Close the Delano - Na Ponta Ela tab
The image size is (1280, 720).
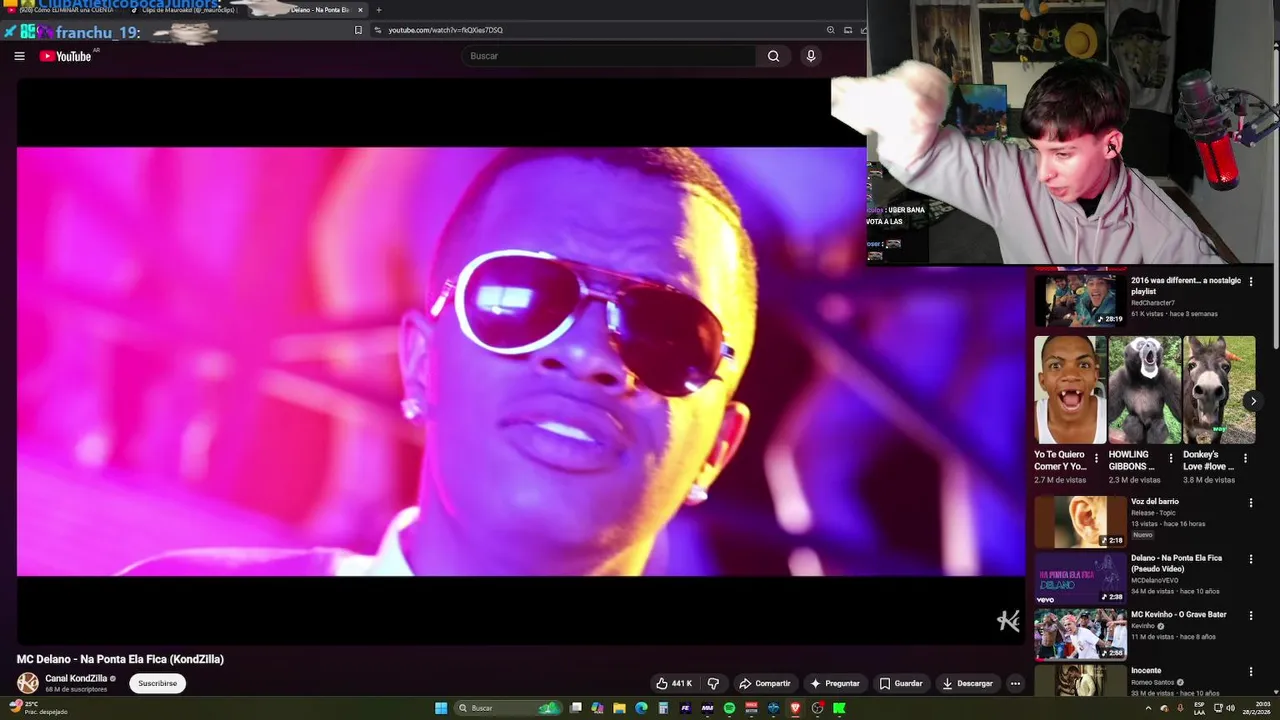[361, 10]
